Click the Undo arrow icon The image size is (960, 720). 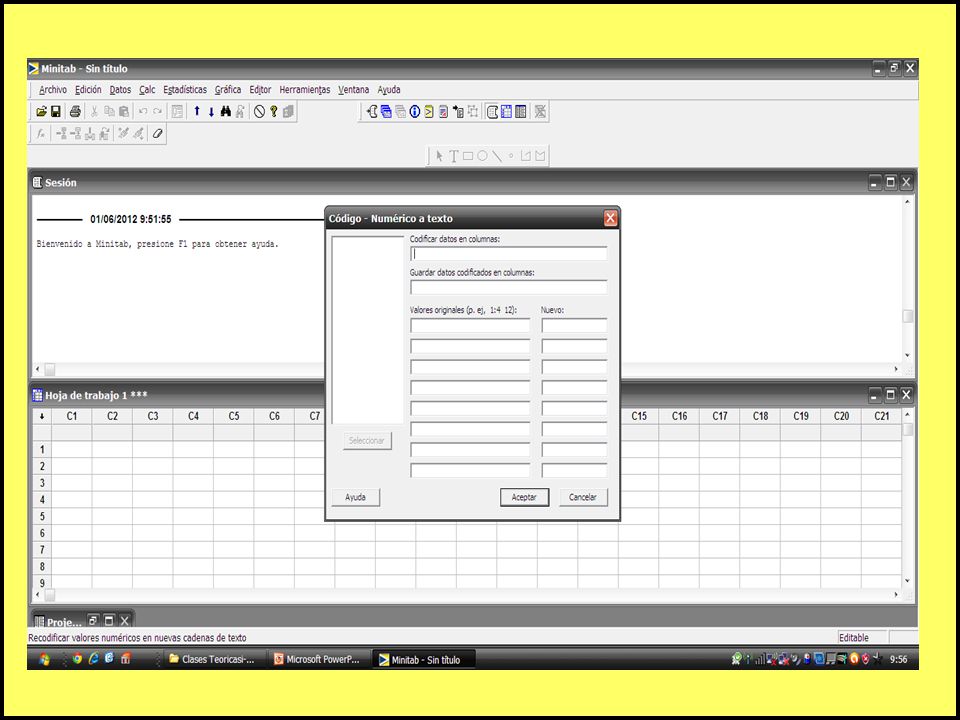pos(143,111)
